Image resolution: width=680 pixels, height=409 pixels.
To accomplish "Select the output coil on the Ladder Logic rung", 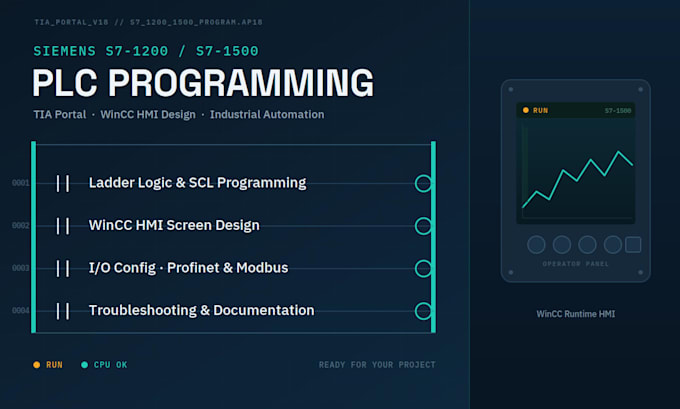I will (x=423, y=183).
